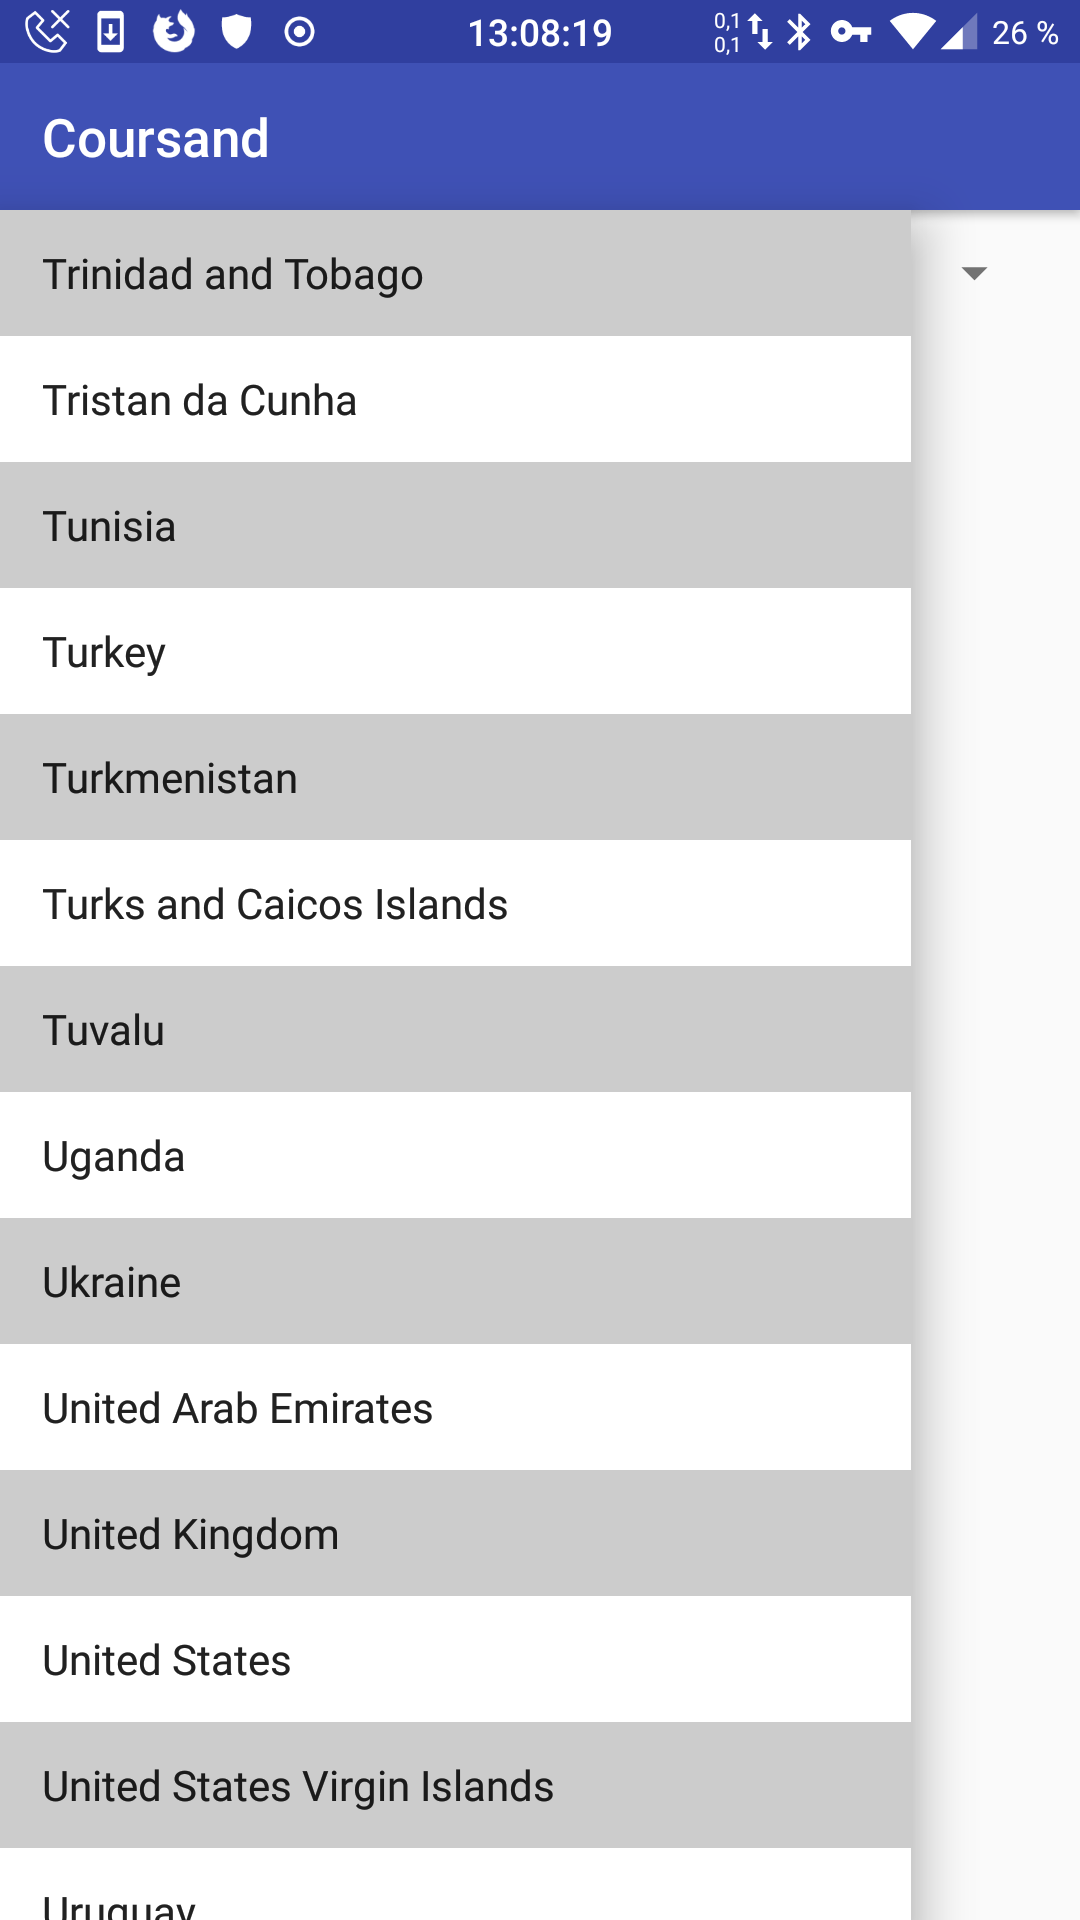
Task: Tap the download status bar icon
Action: click(x=110, y=32)
